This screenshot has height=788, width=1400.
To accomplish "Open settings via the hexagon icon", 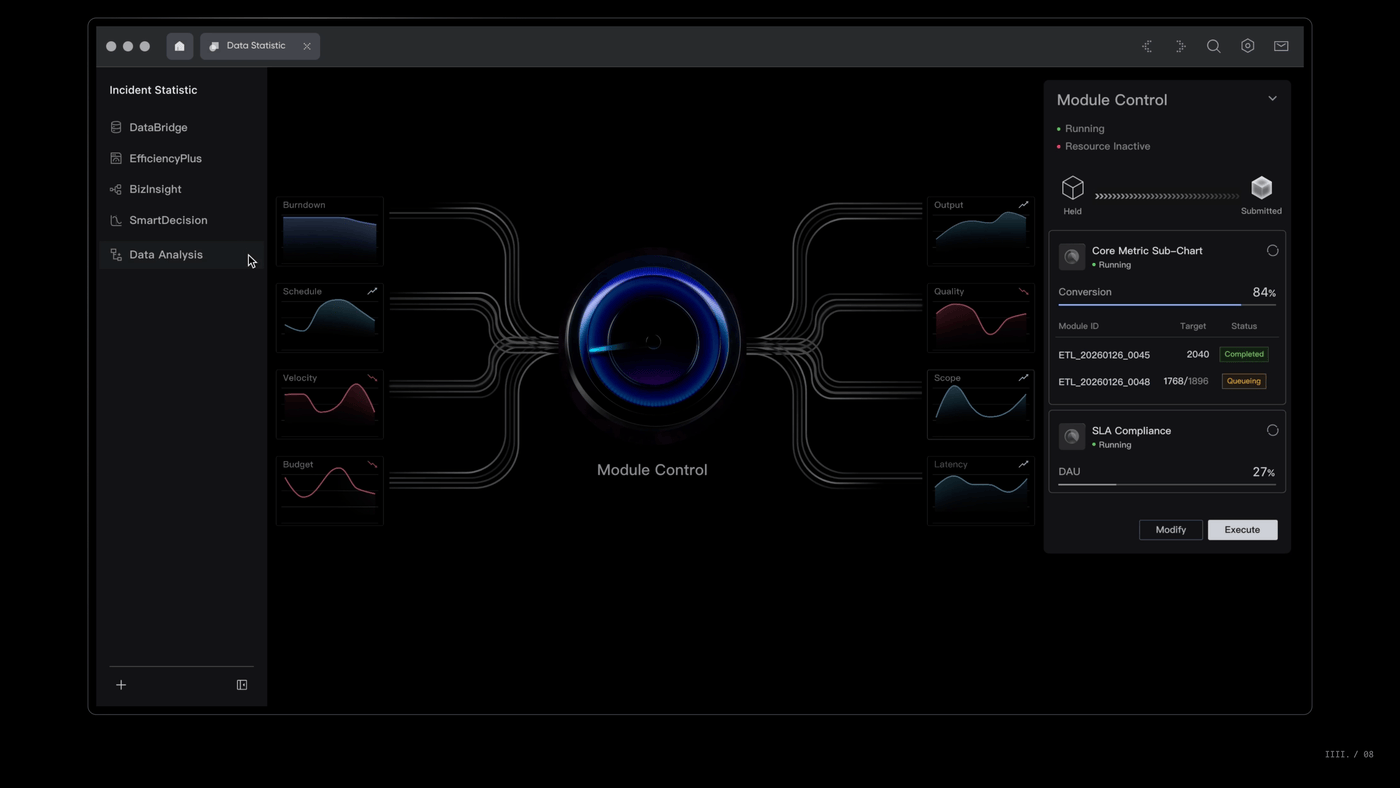I will coord(1248,46).
